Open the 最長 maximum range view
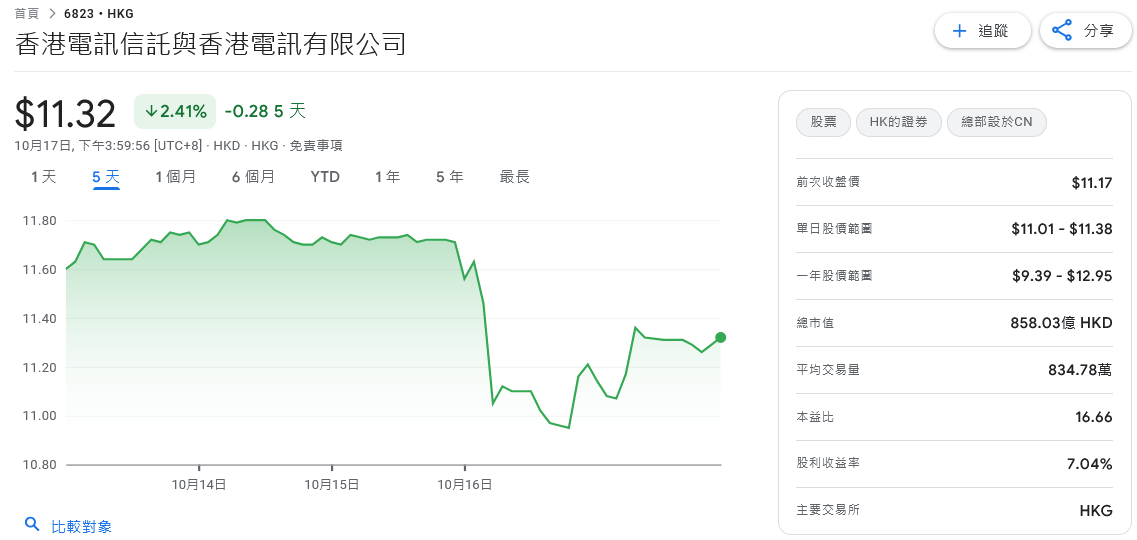 click(x=514, y=177)
